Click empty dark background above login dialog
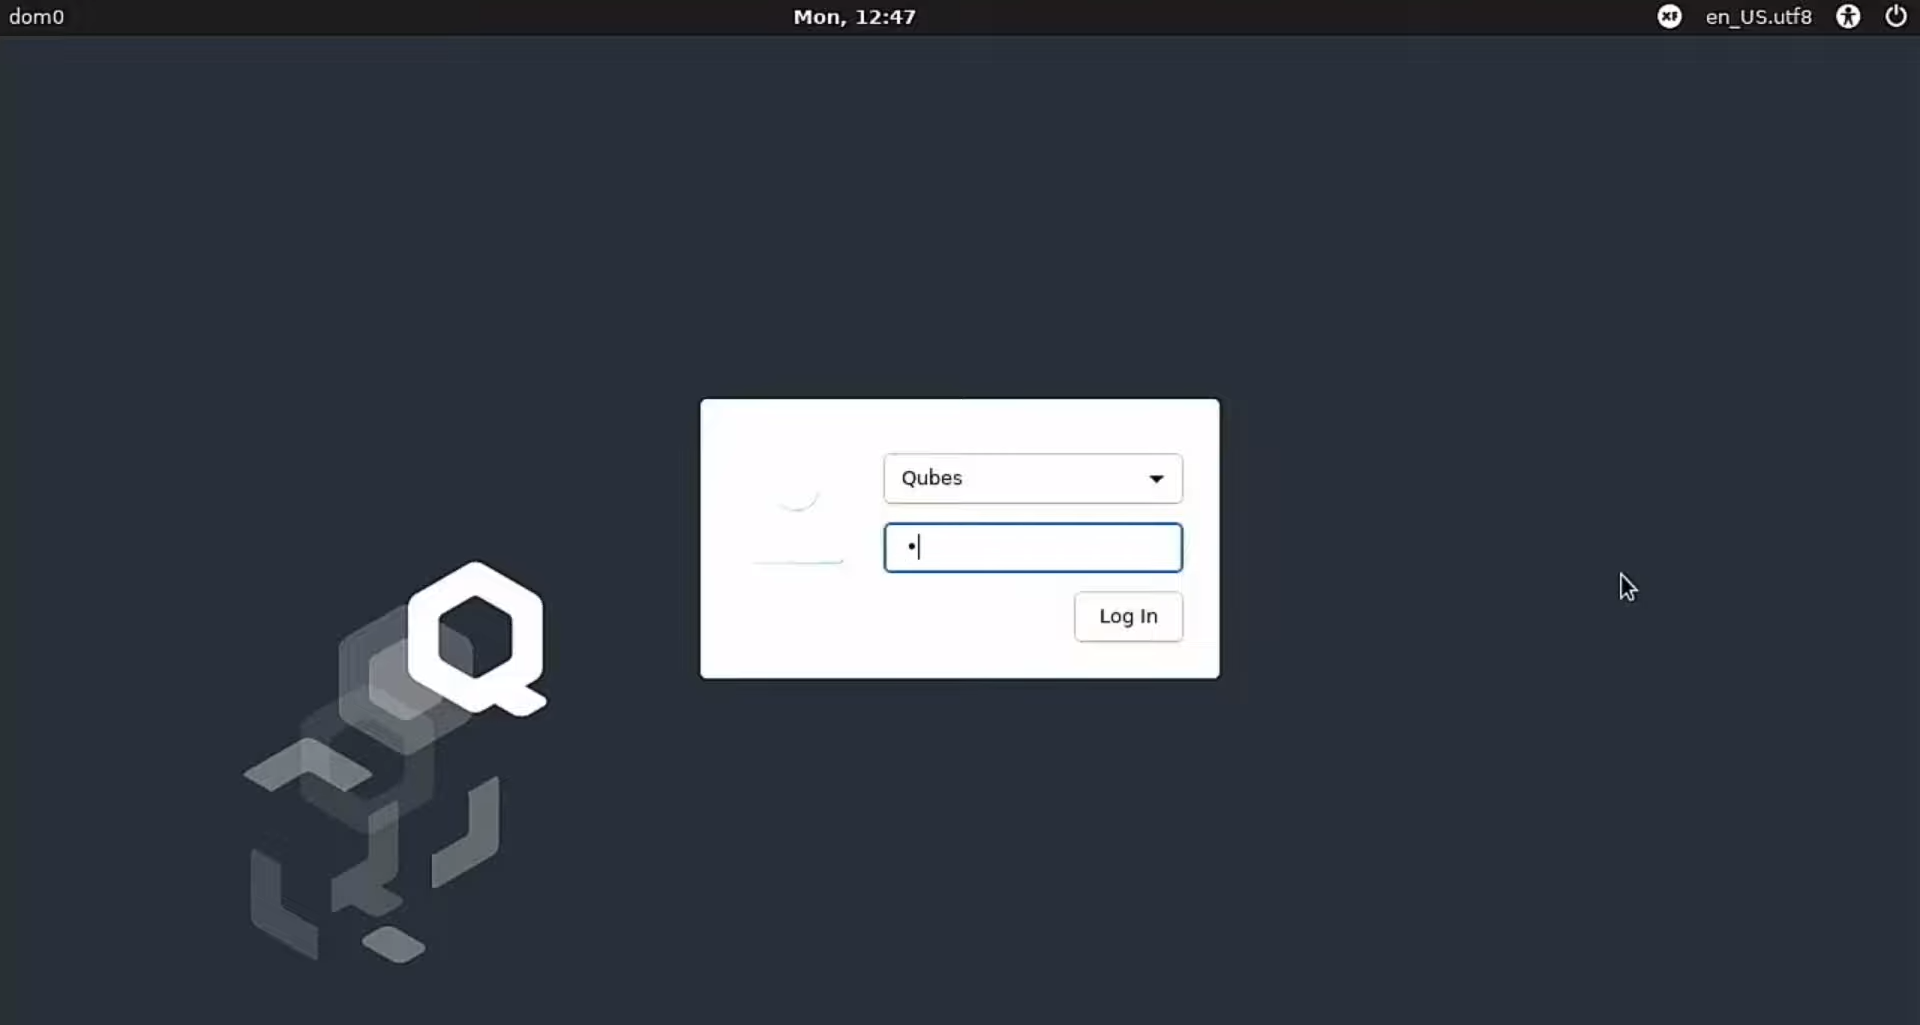Image resolution: width=1920 pixels, height=1025 pixels. pyautogui.click(x=960, y=220)
